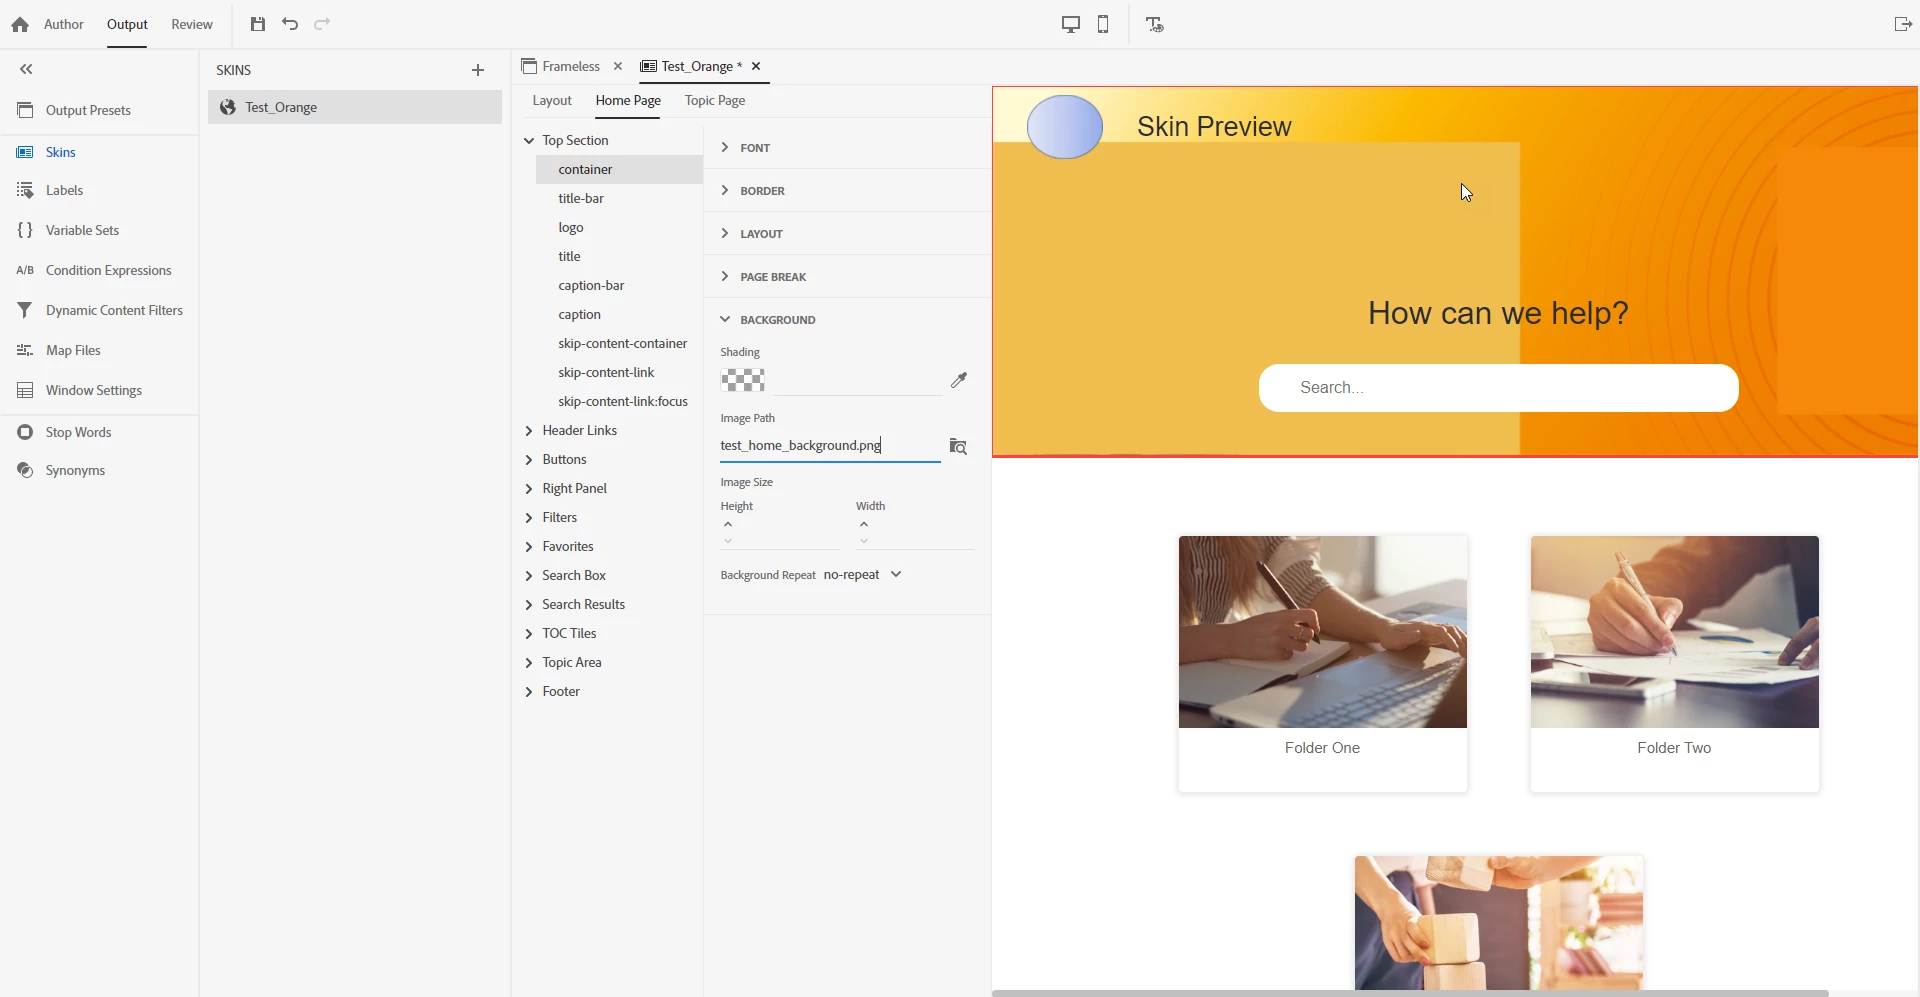Close the Test_Orange tab
Viewport: 1920px width, 997px height.
[756, 66]
